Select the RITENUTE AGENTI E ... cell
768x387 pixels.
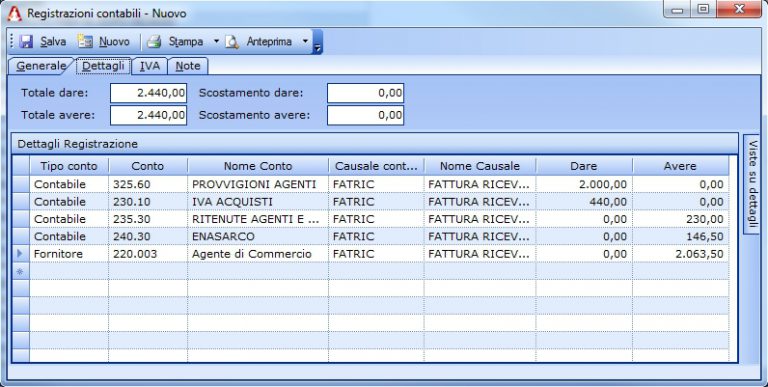pos(258,219)
